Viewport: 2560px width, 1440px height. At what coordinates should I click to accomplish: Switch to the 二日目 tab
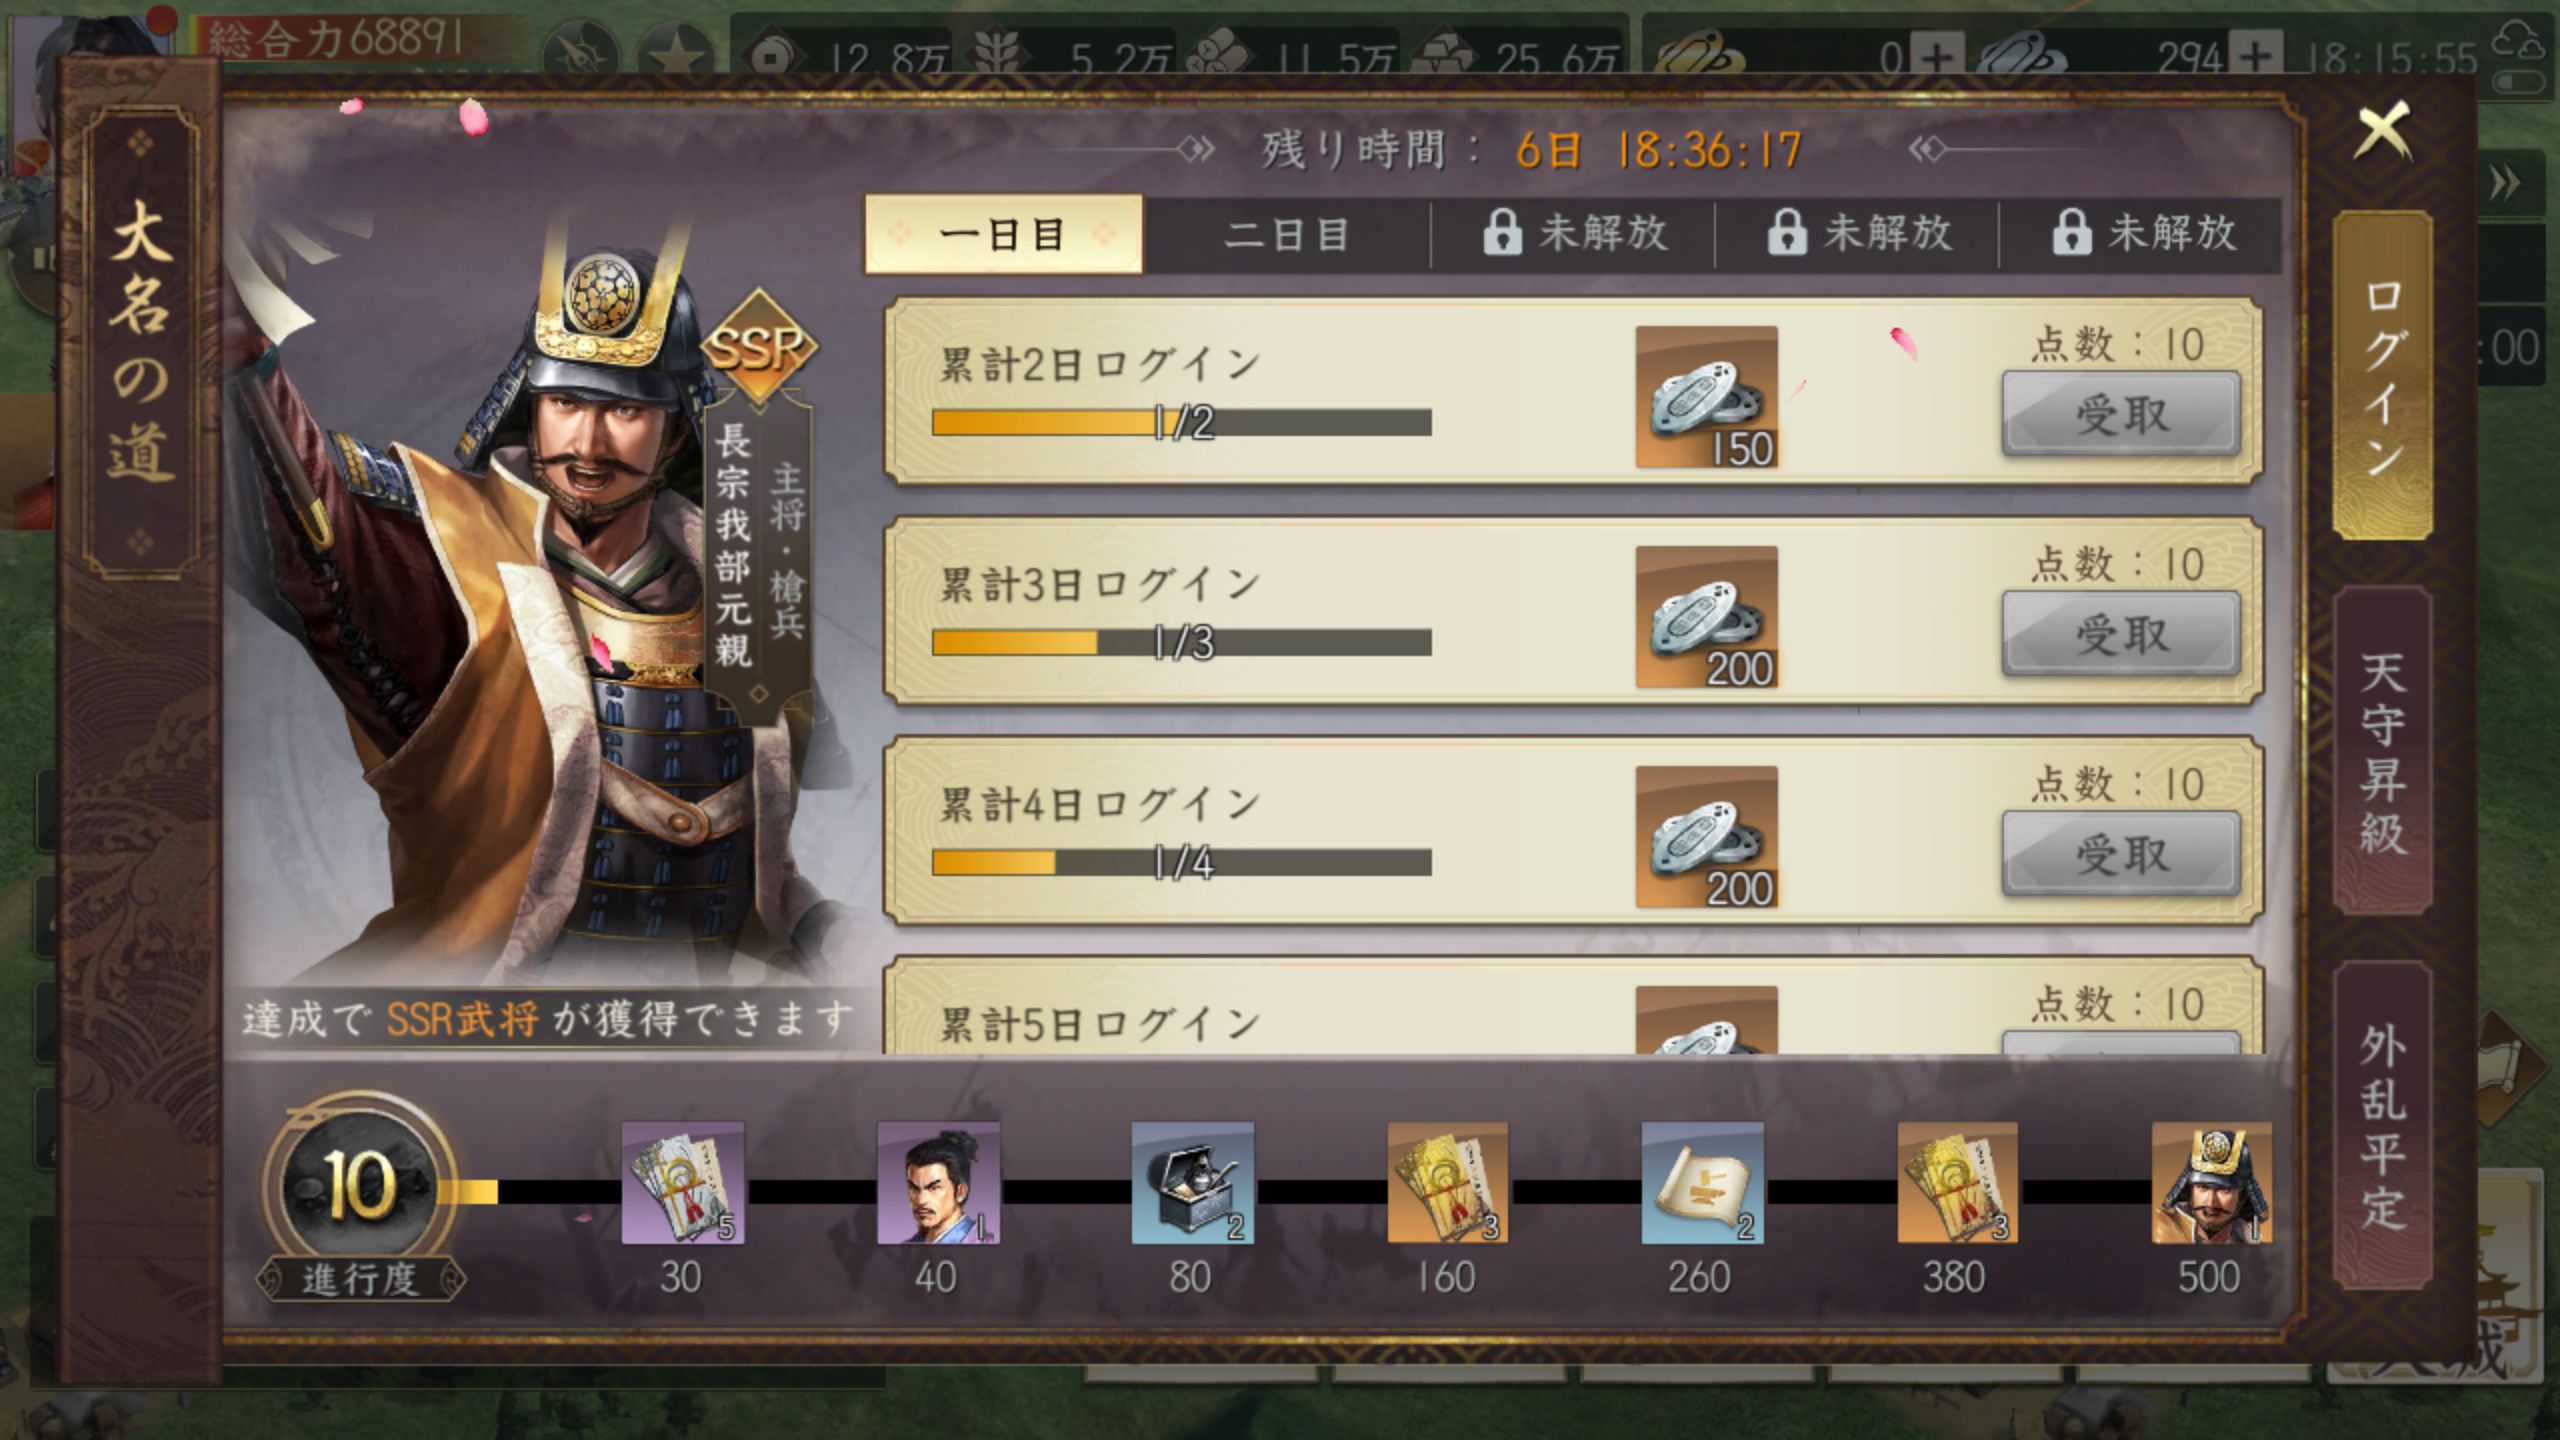click(1287, 235)
